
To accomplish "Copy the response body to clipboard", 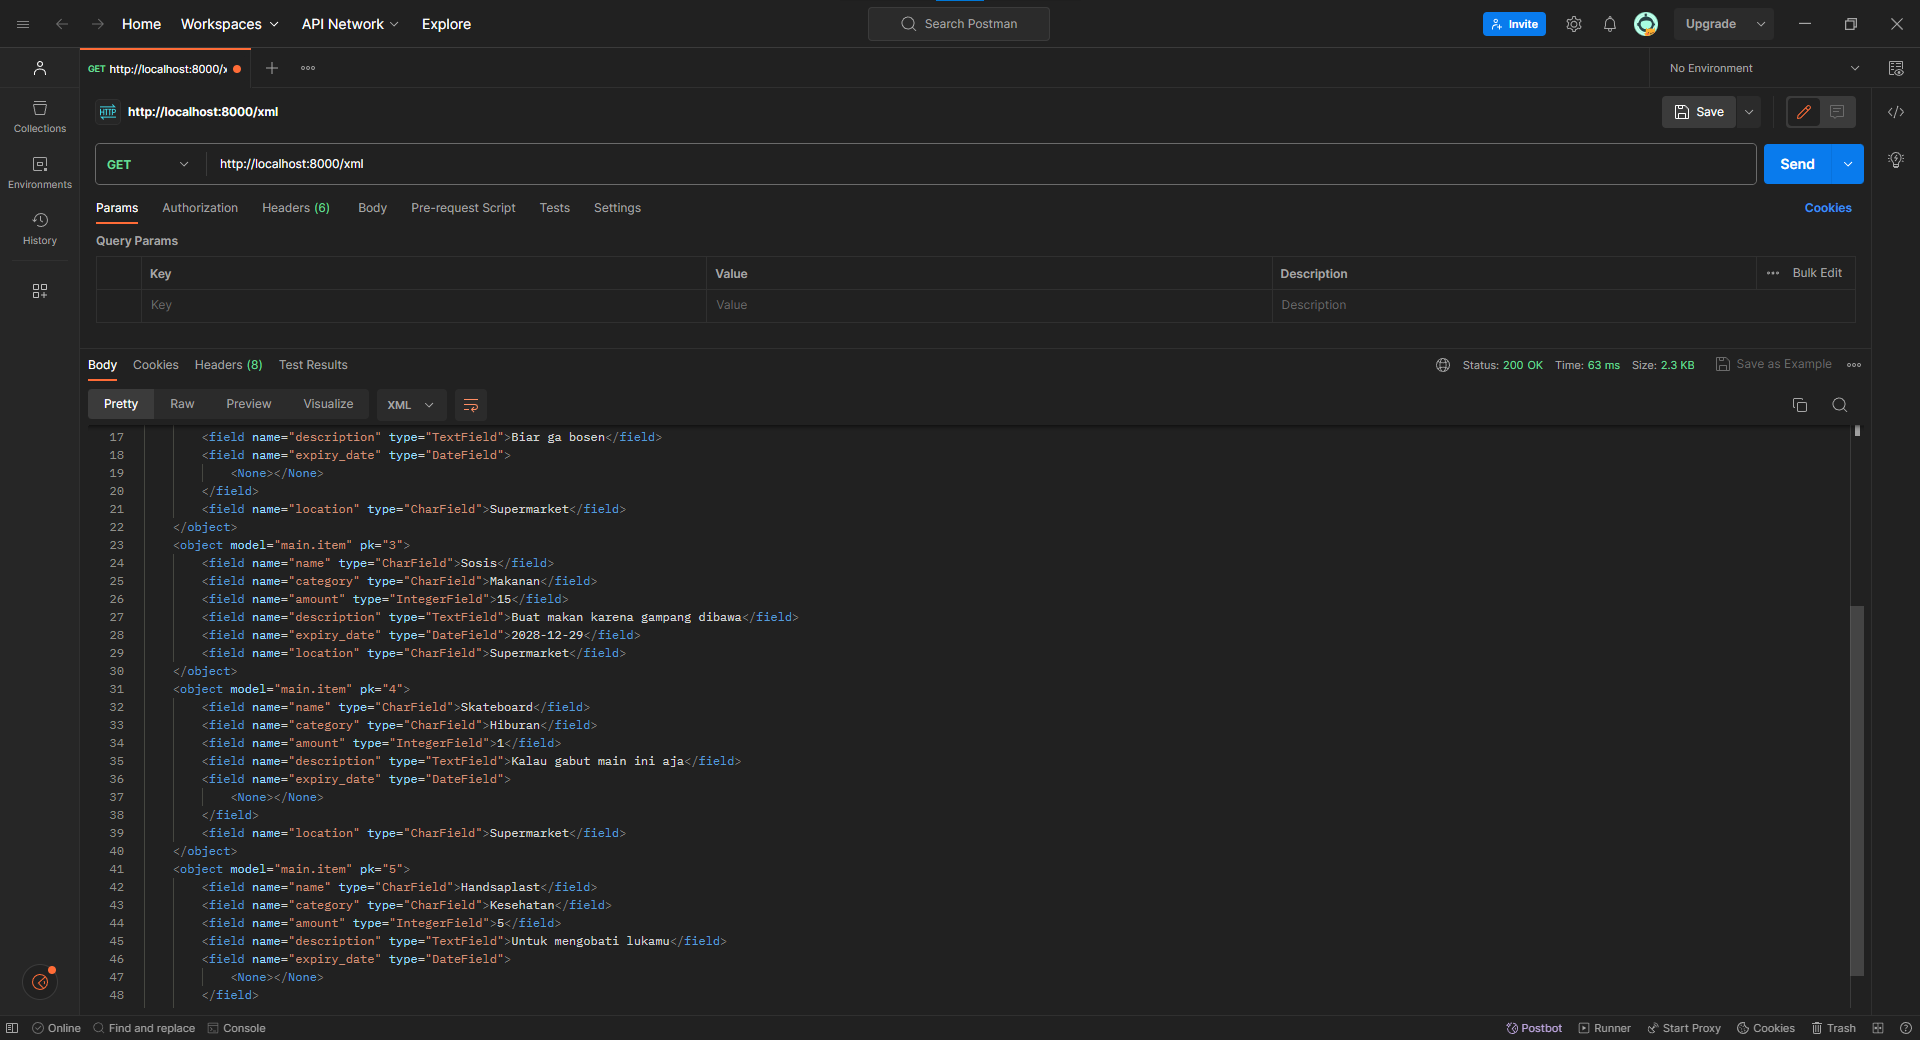I will [1799, 405].
